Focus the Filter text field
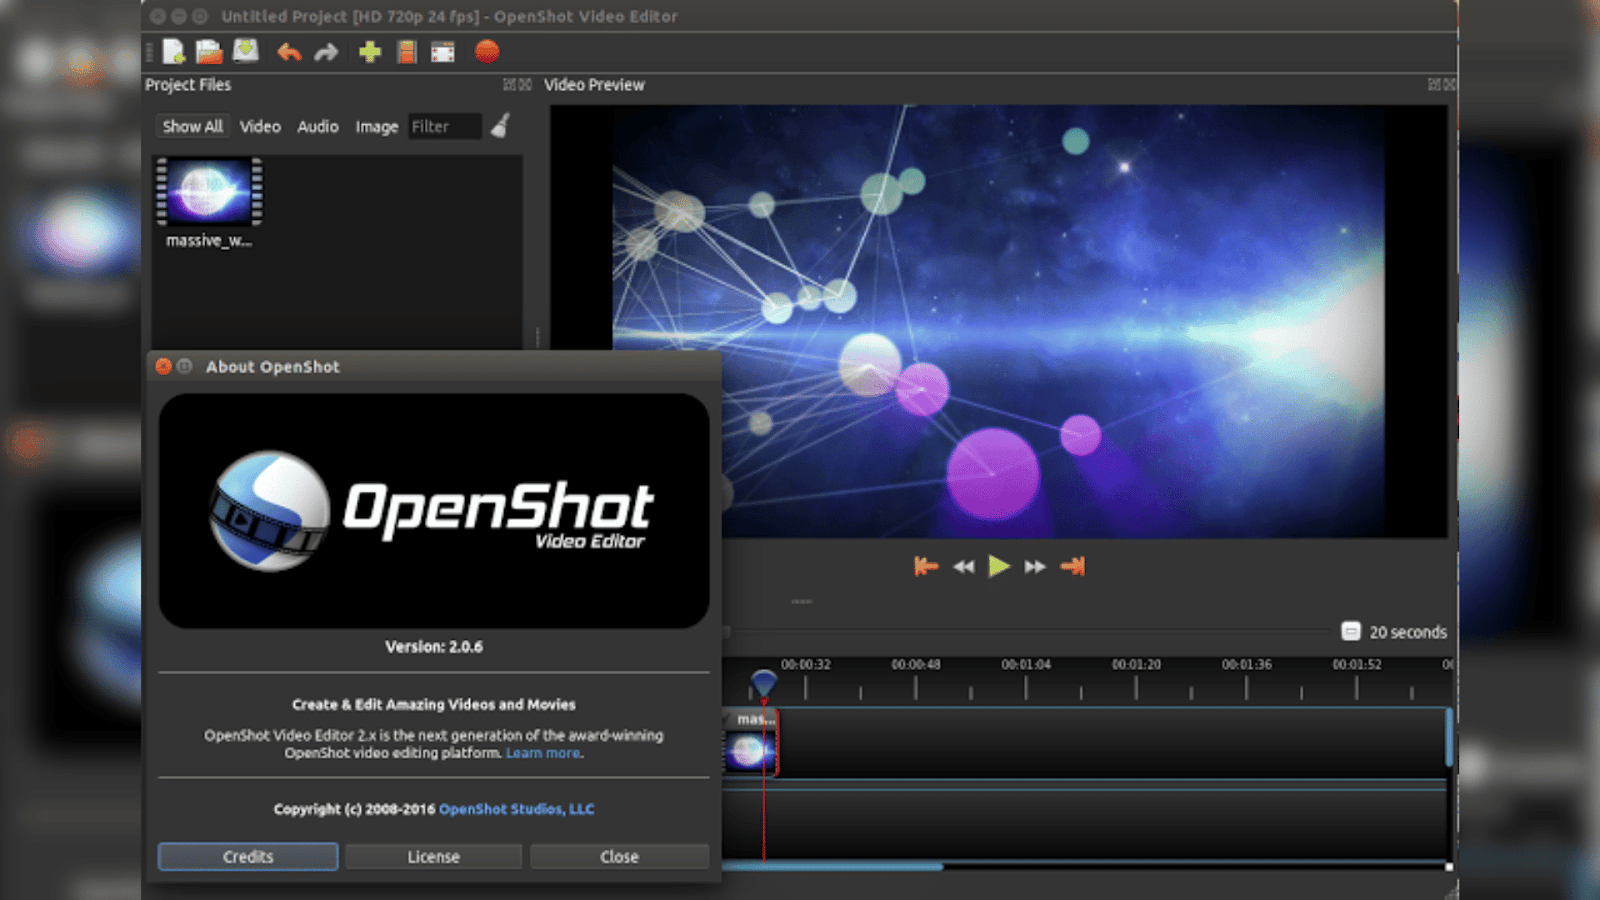1600x900 pixels. pos(445,127)
